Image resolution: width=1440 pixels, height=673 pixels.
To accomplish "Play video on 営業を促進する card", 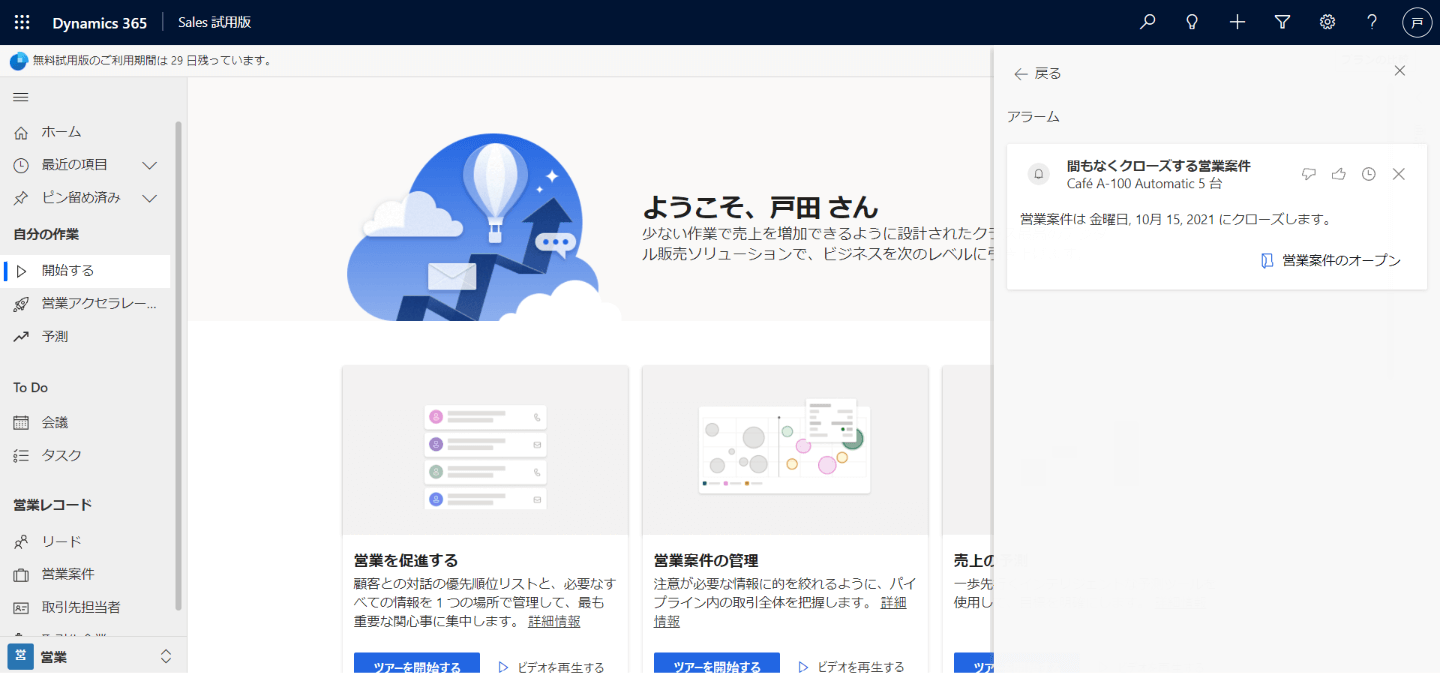I will coord(551,667).
